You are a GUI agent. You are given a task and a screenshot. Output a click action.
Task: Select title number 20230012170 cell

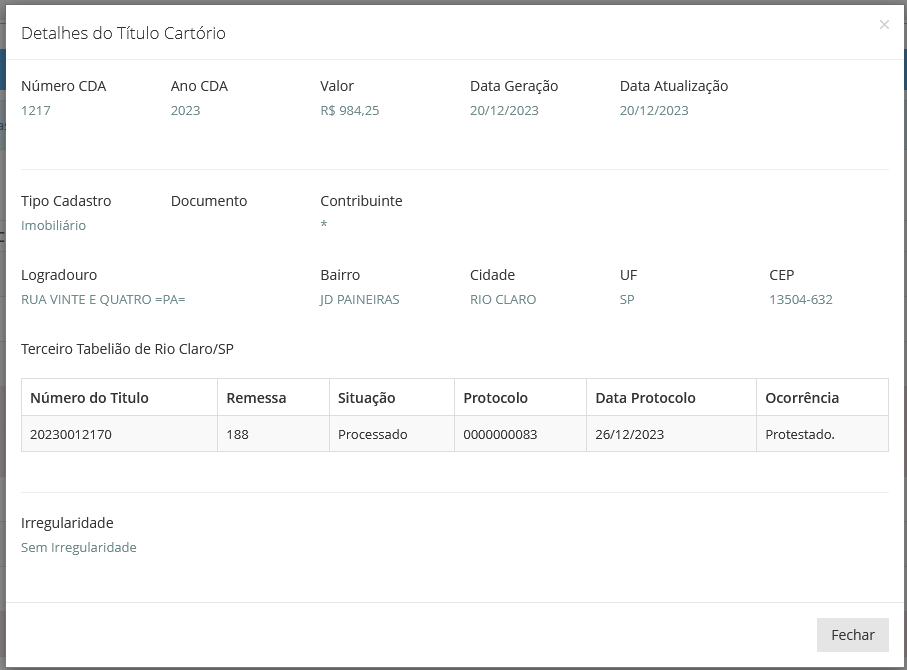pos(119,434)
